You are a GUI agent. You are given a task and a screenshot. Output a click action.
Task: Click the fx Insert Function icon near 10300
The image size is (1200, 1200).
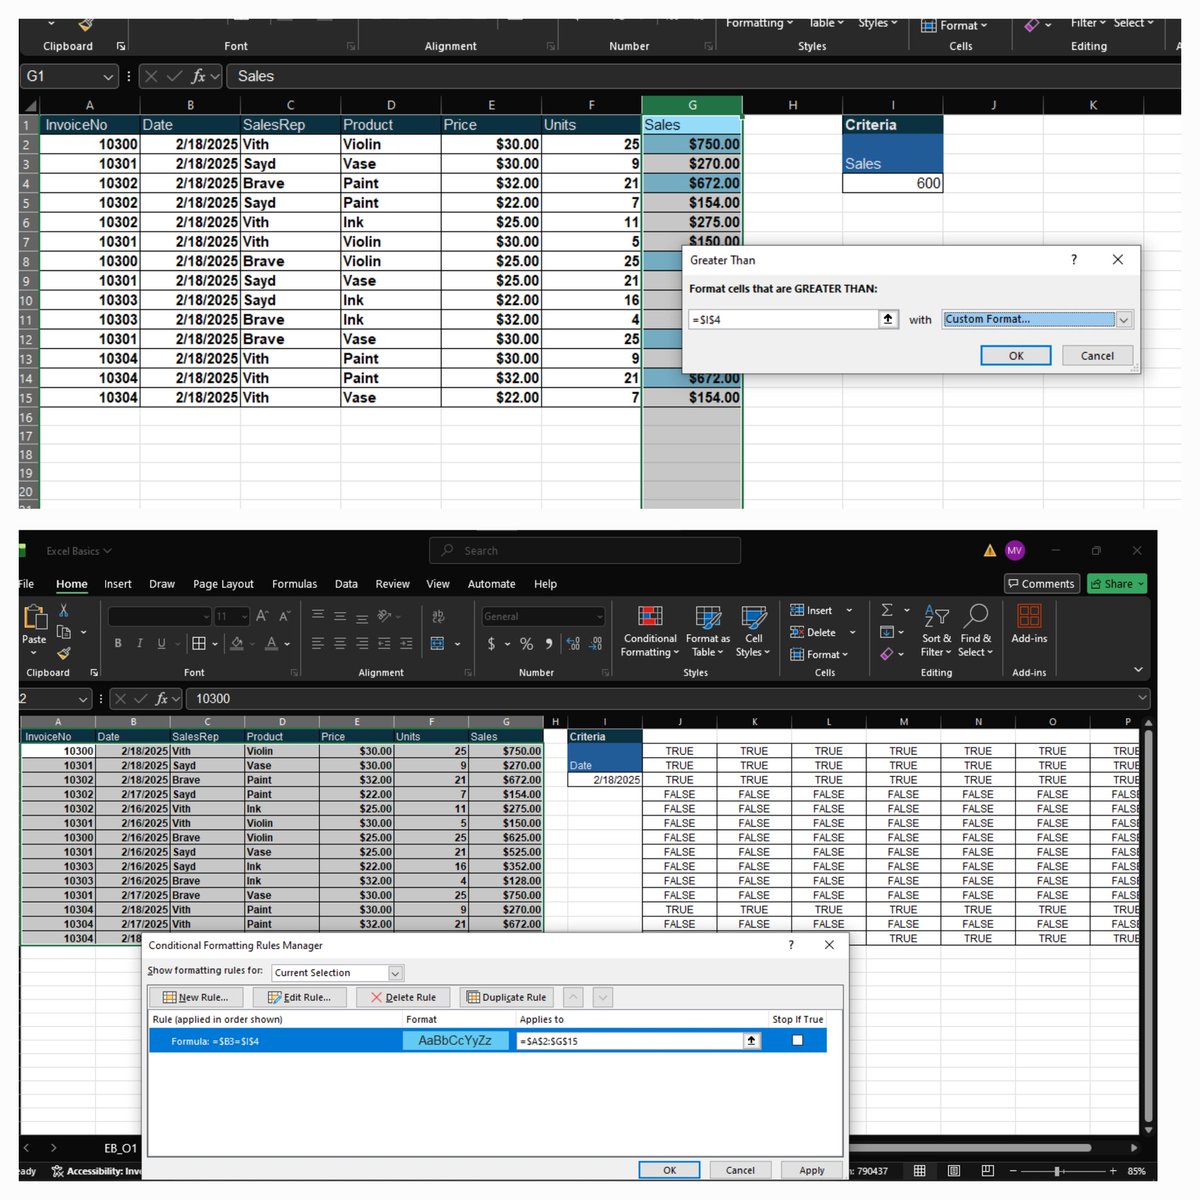[x=162, y=699]
